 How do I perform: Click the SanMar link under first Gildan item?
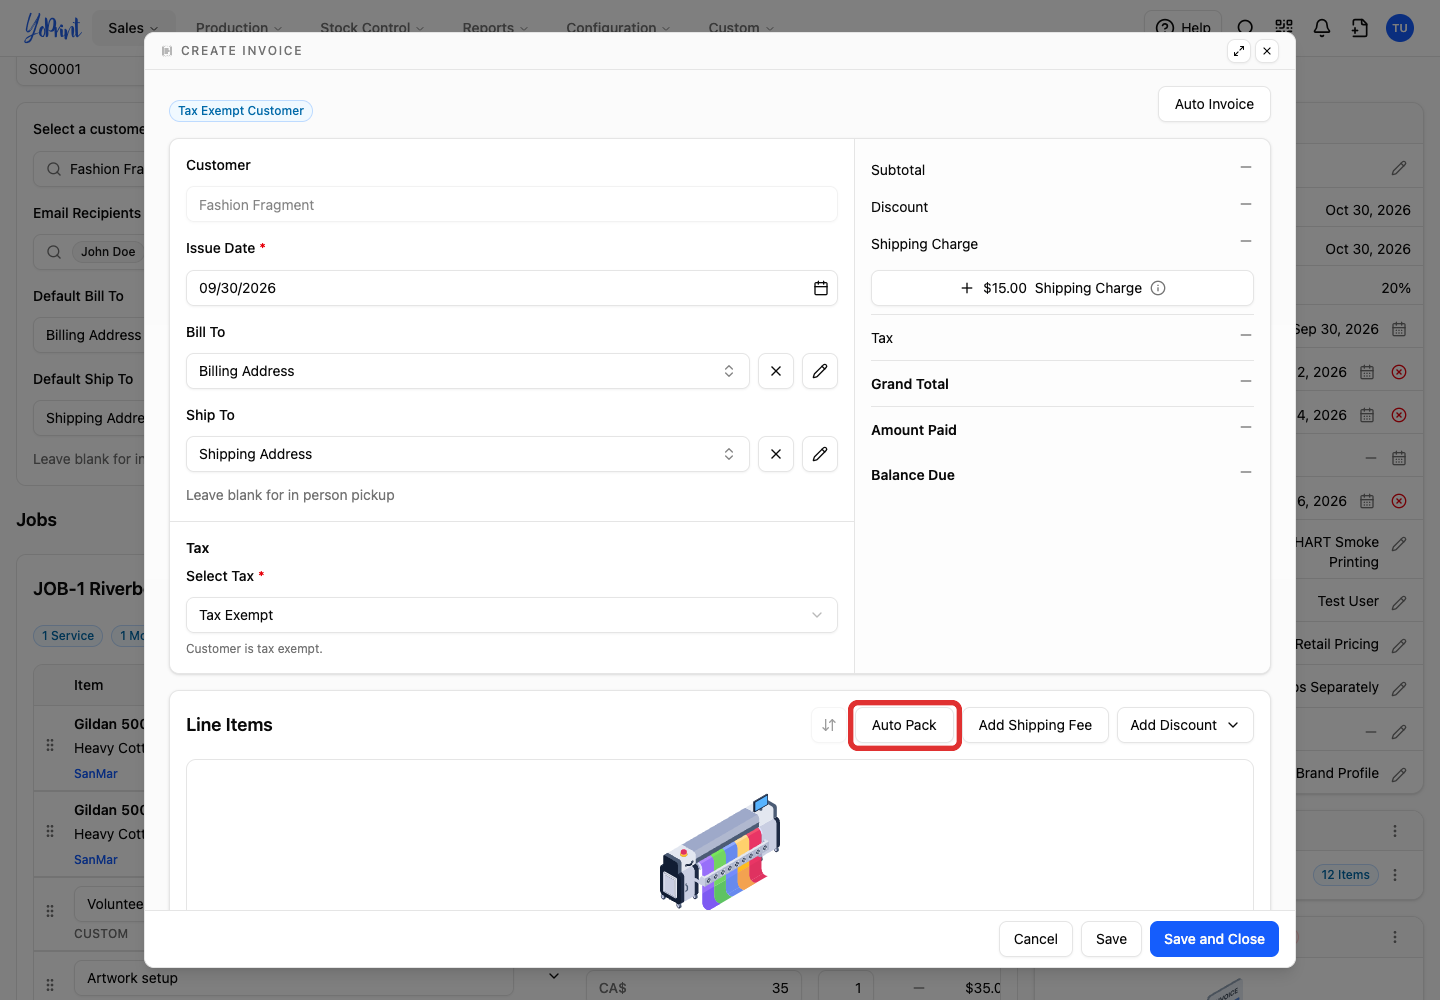[x=96, y=774]
